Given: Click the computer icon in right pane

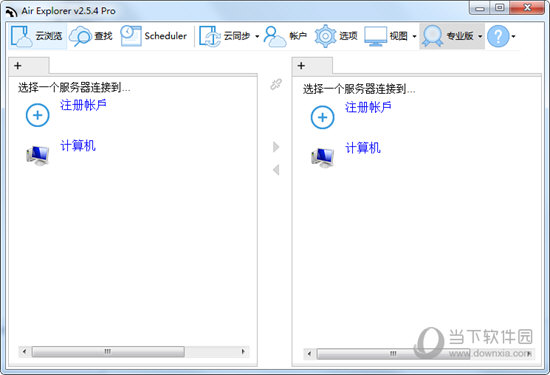Looking at the screenshot, I should tap(323, 157).
